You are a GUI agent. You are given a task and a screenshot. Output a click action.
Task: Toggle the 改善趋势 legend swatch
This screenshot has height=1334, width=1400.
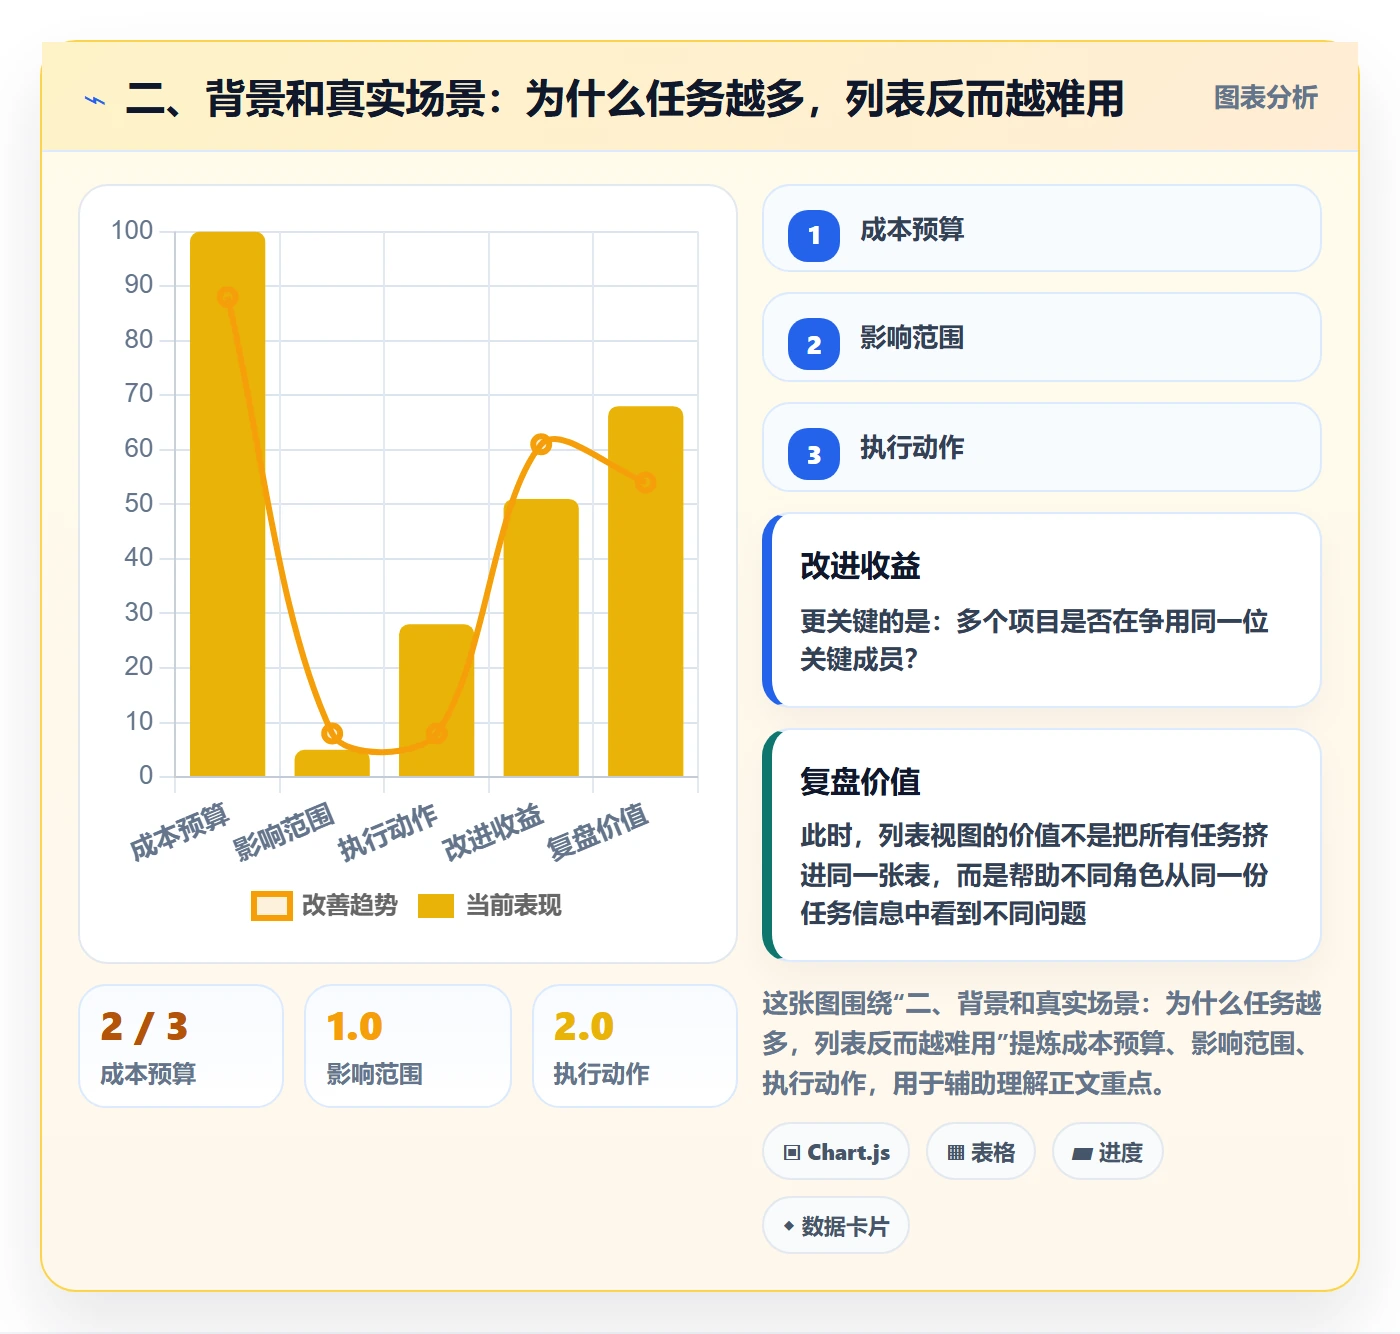coord(272,905)
